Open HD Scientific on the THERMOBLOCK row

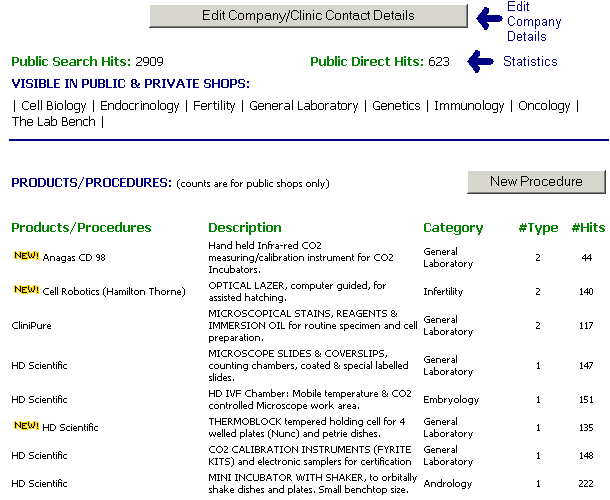(70, 428)
